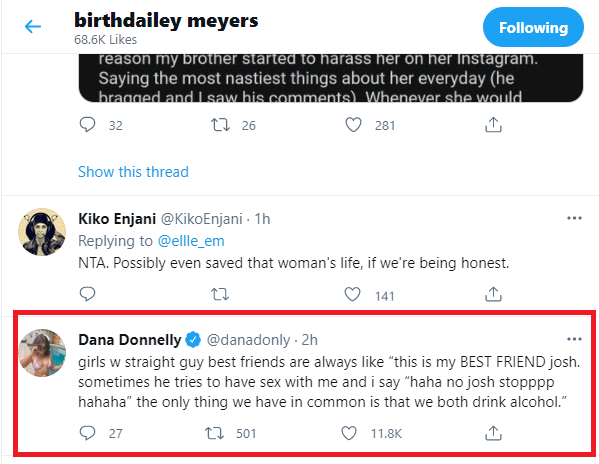The height and width of the screenshot is (464, 599).
Task: Like Dana Donnelly's tweet with 11.8K likes
Action: (349, 433)
